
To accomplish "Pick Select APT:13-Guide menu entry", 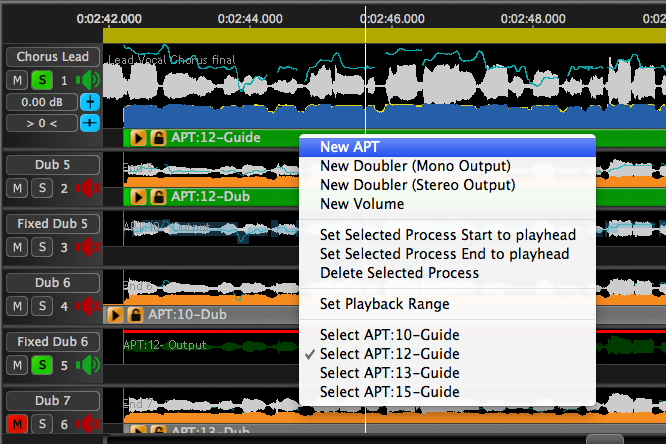I will coord(389,373).
